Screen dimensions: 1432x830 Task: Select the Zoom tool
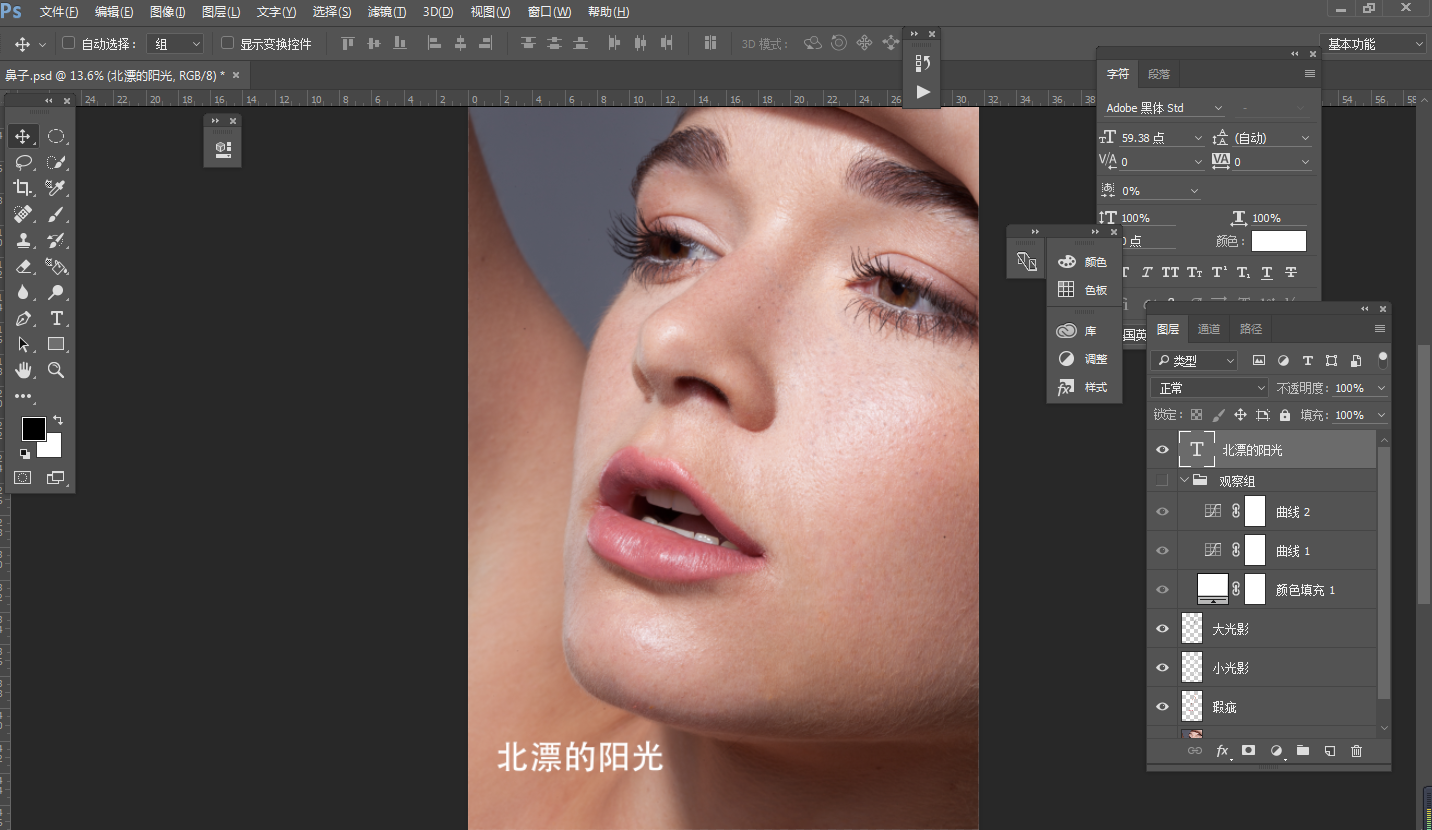56,370
